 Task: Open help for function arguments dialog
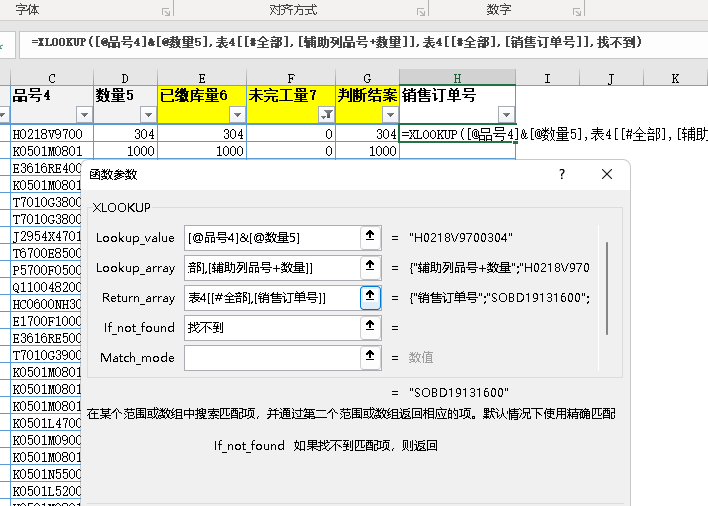click(562, 174)
